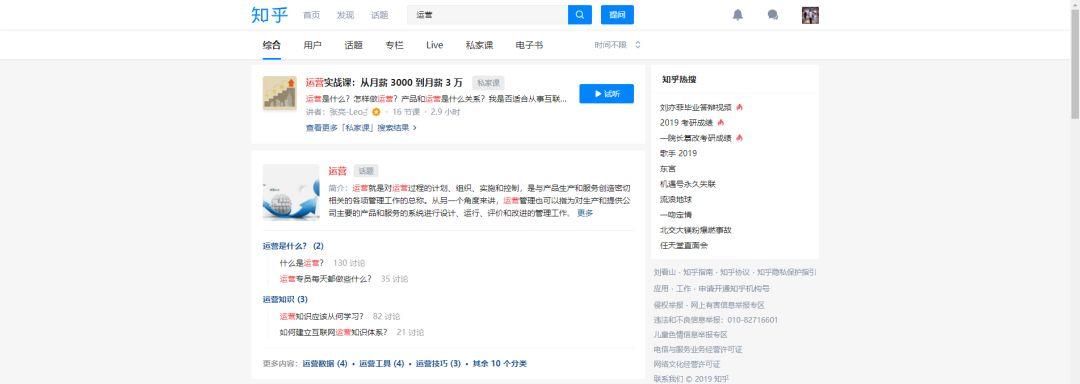Select the 综合 search tab

271,45
